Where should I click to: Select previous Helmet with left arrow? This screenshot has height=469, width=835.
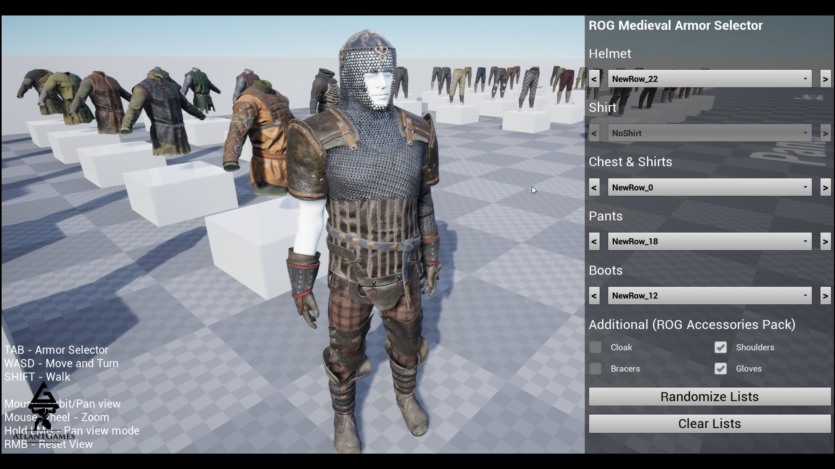[x=594, y=79]
